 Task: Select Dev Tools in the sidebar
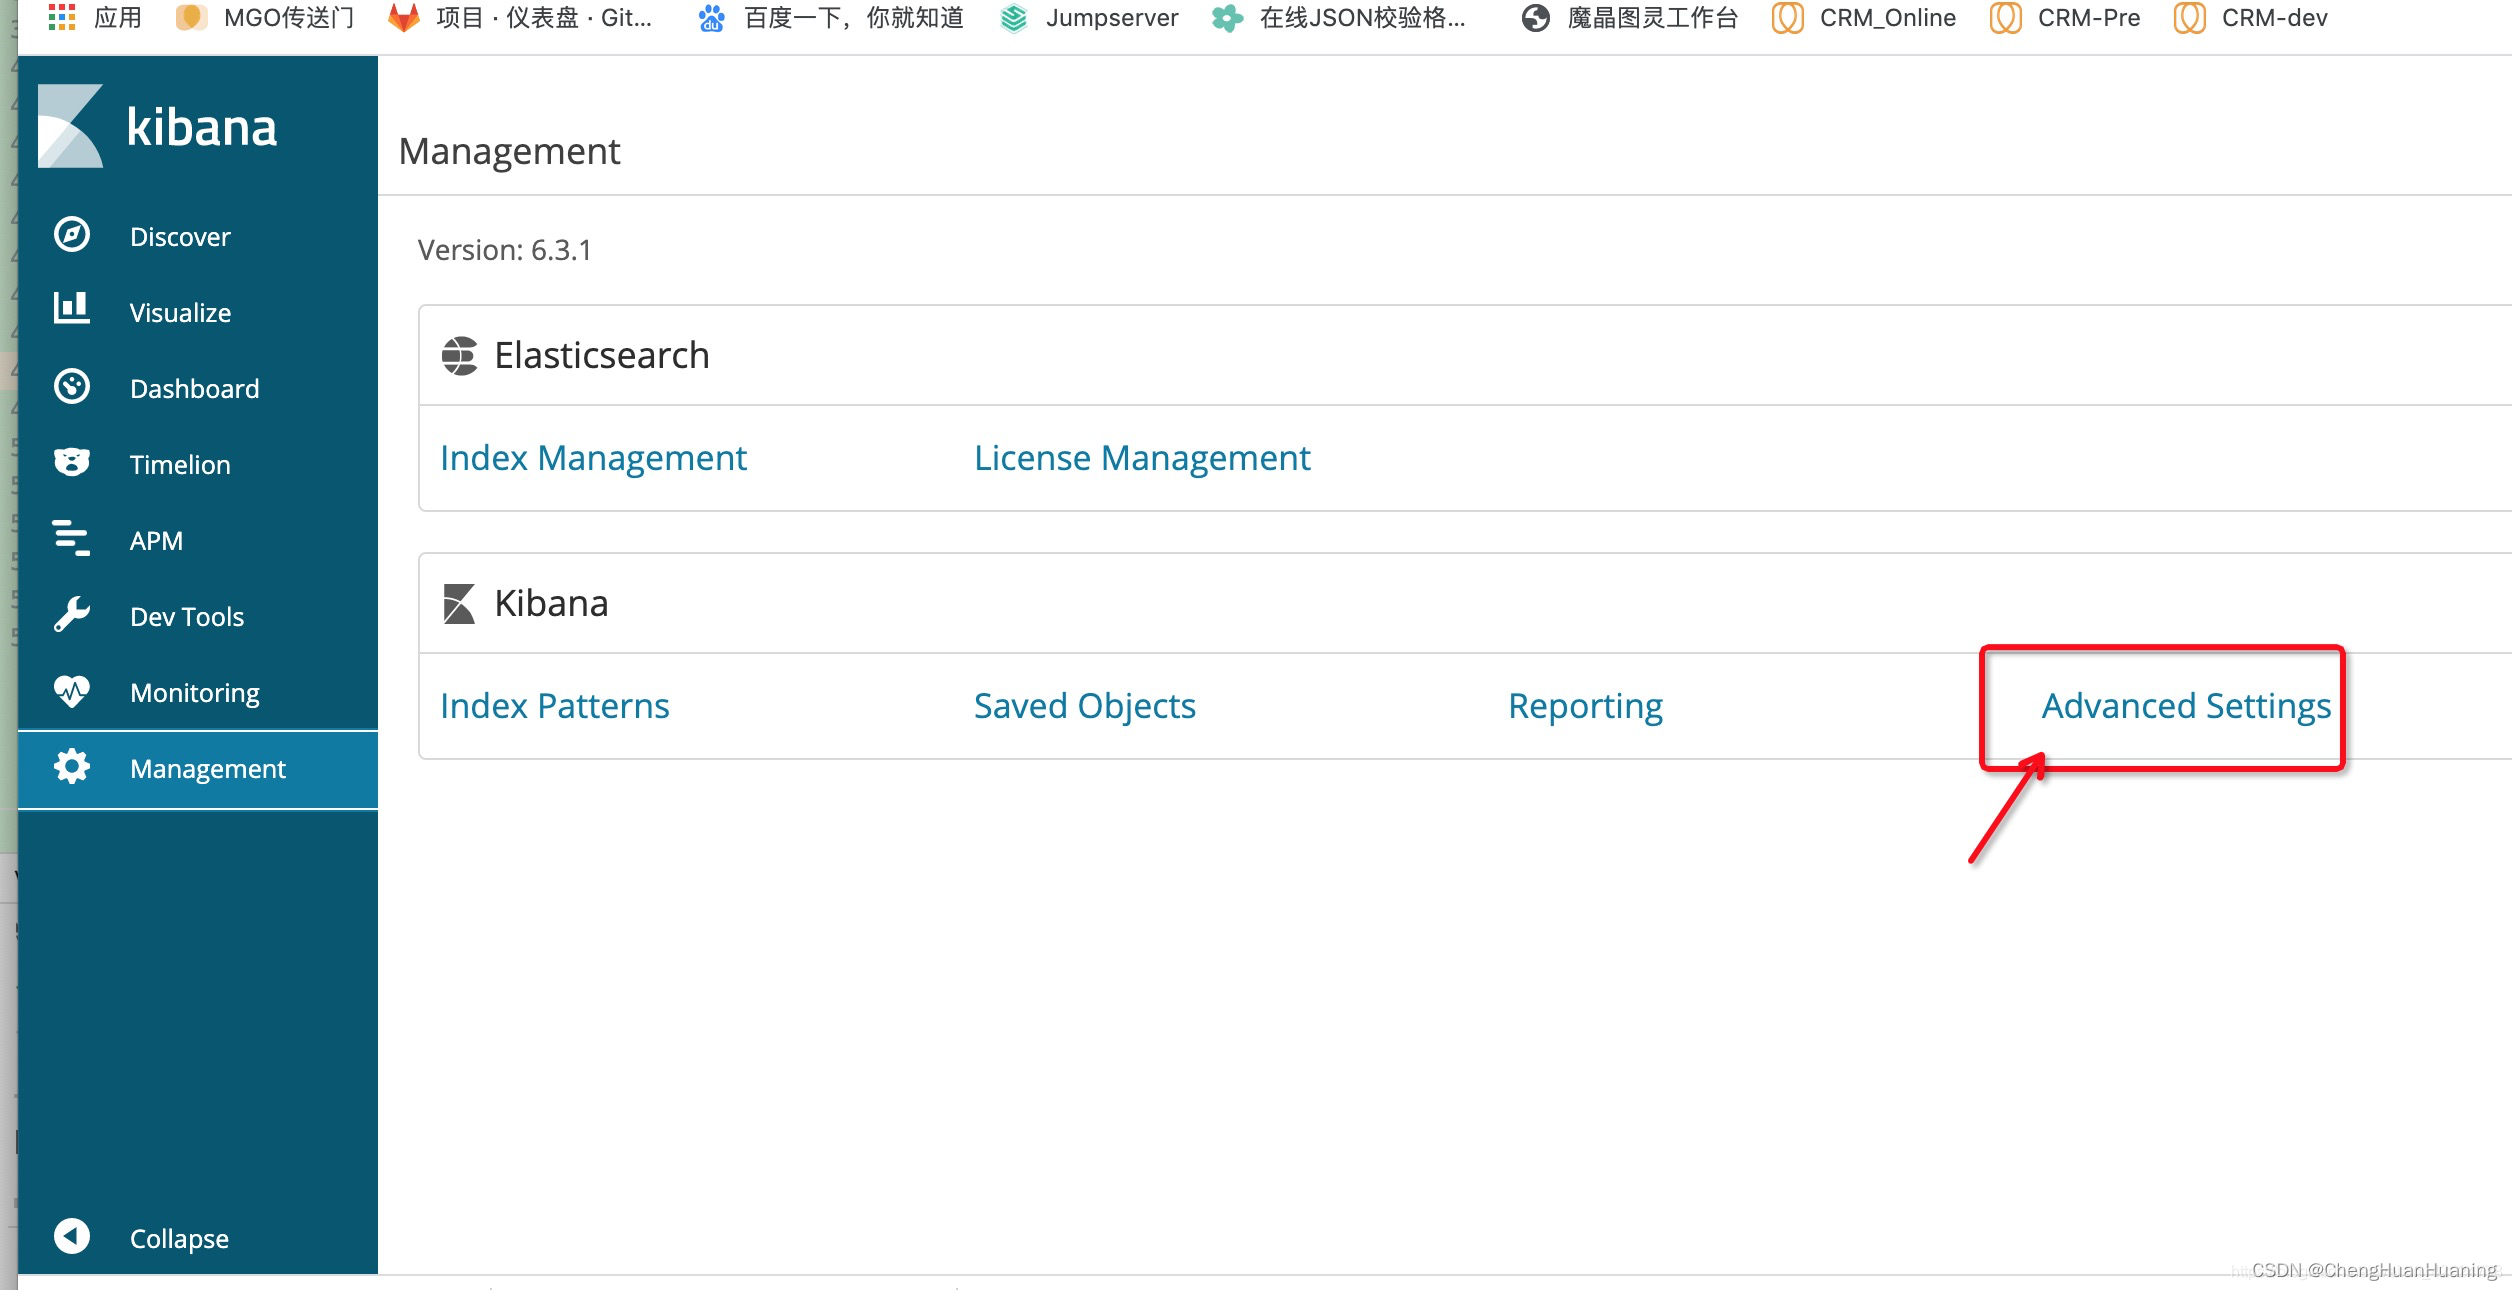(x=198, y=616)
